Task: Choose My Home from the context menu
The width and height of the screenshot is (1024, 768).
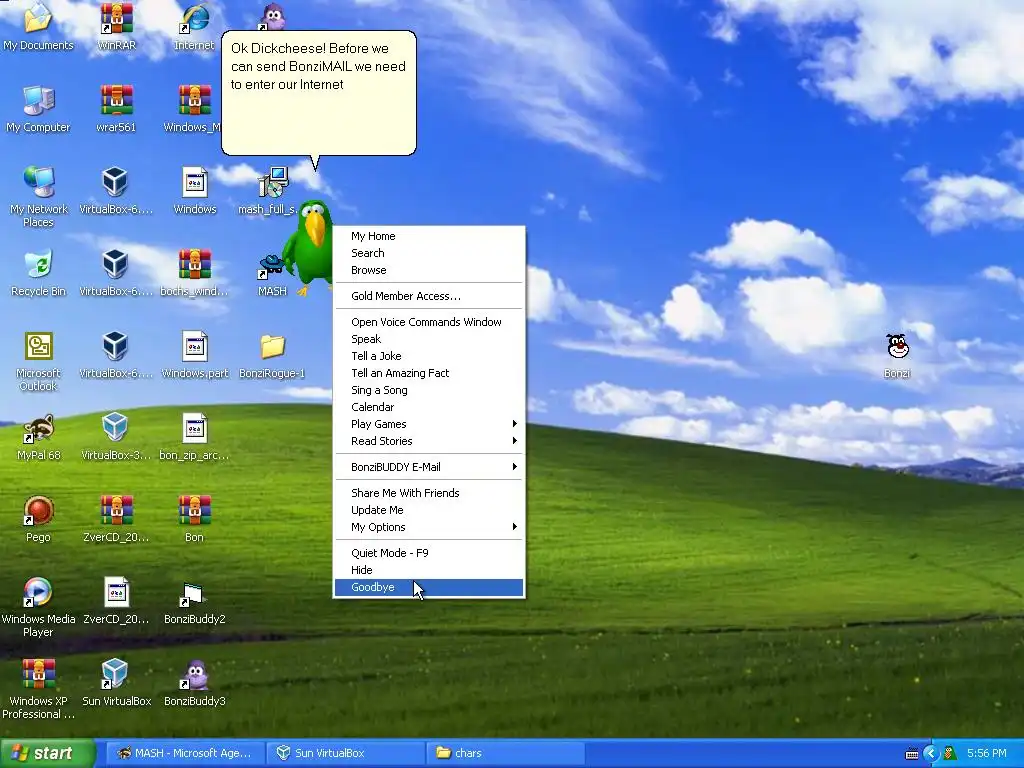Action: (429, 236)
